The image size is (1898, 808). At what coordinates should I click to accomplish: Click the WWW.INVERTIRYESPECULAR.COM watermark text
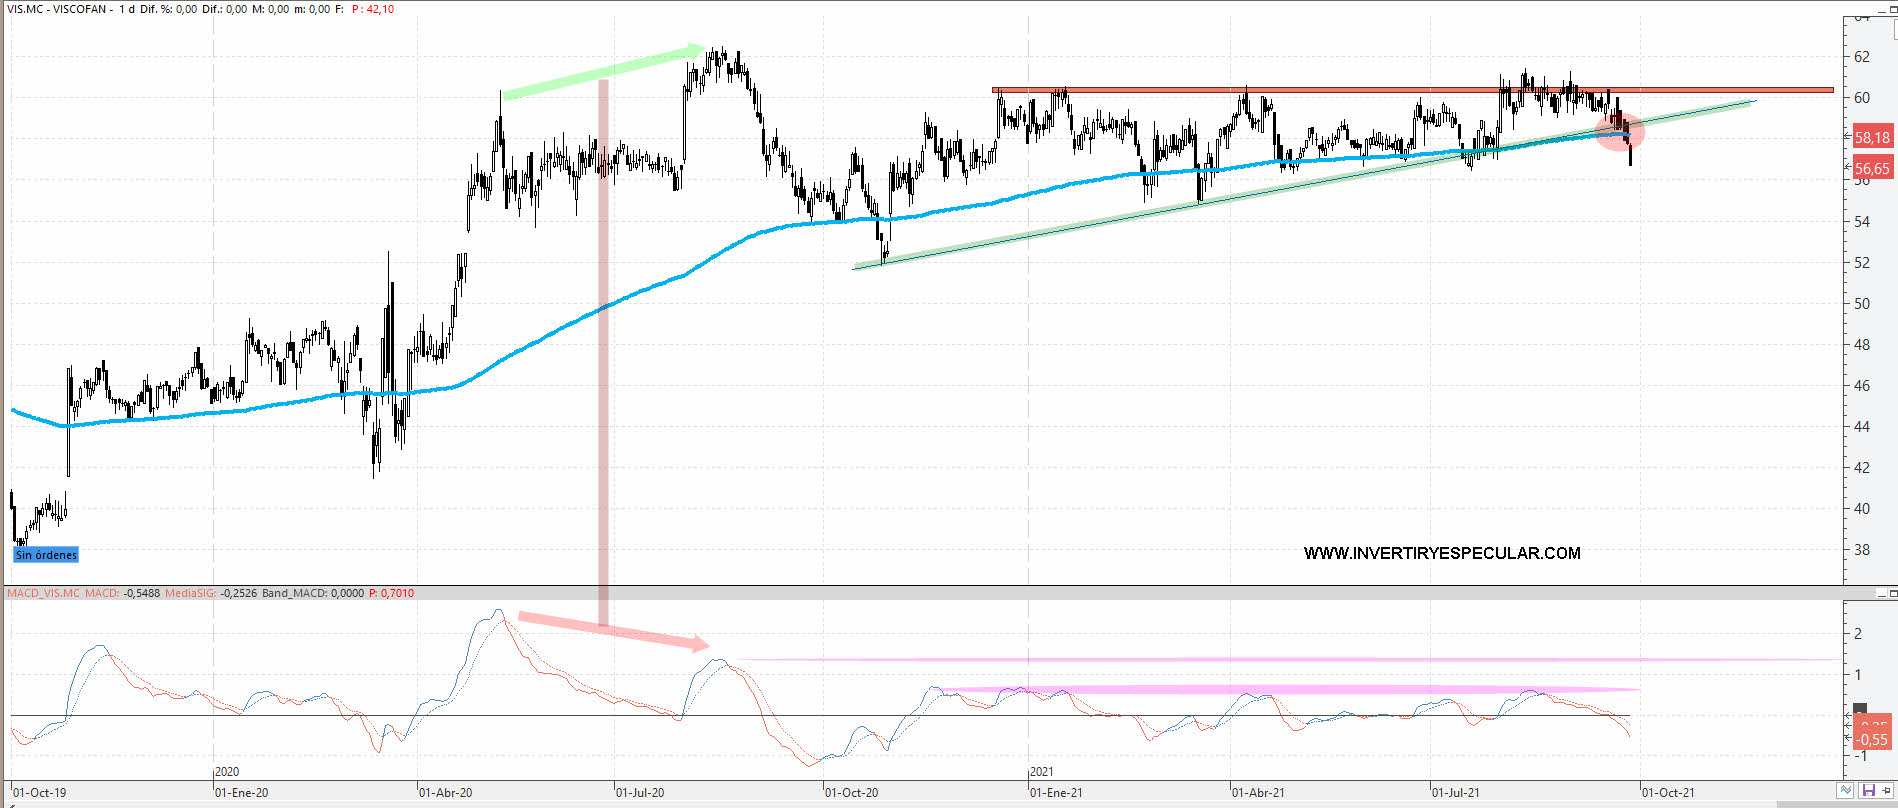coord(1442,553)
